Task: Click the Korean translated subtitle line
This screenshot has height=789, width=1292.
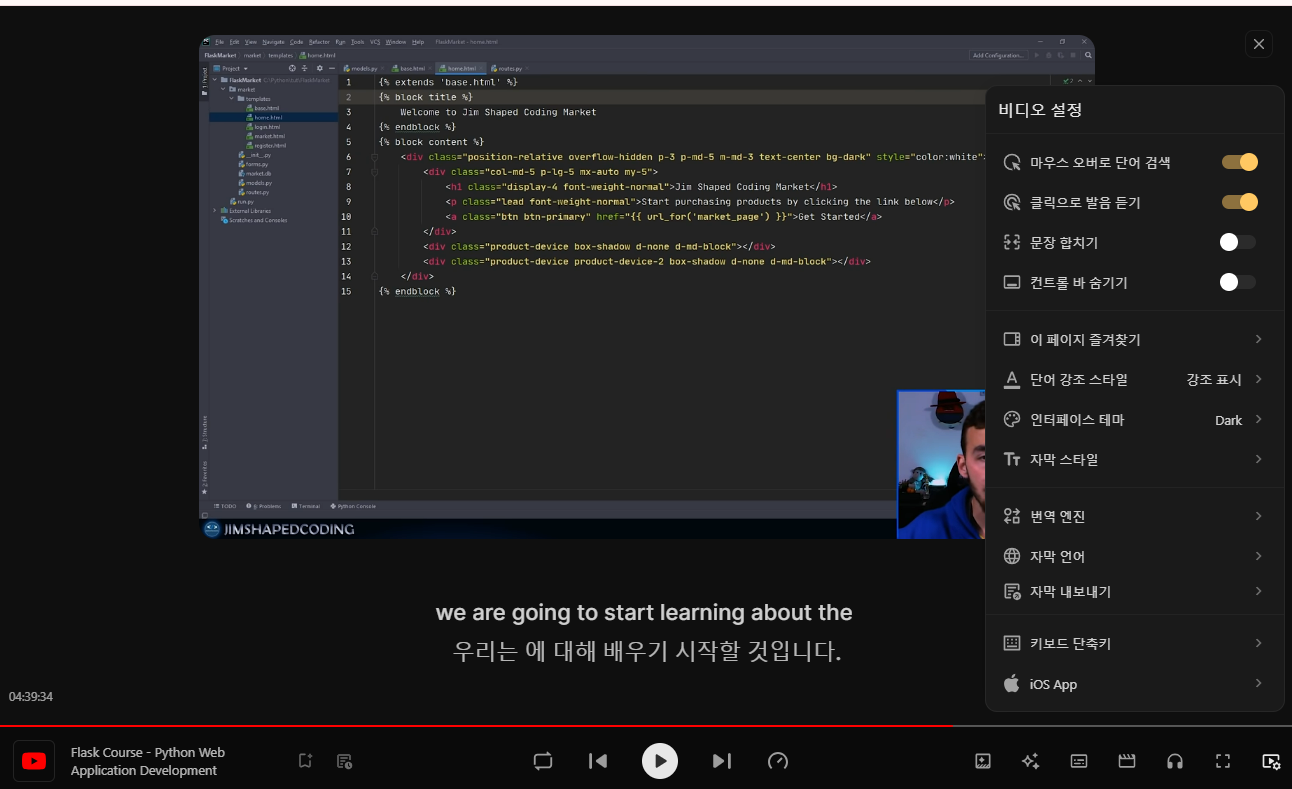Action: click(x=646, y=652)
